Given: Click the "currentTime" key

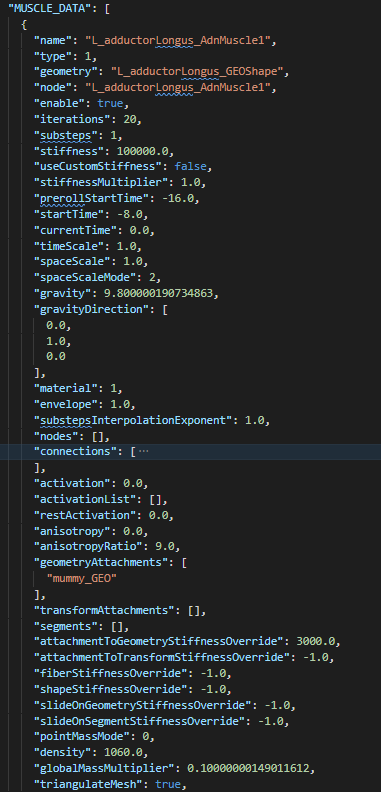Looking at the screenshot, I should (x=75, y=229).
